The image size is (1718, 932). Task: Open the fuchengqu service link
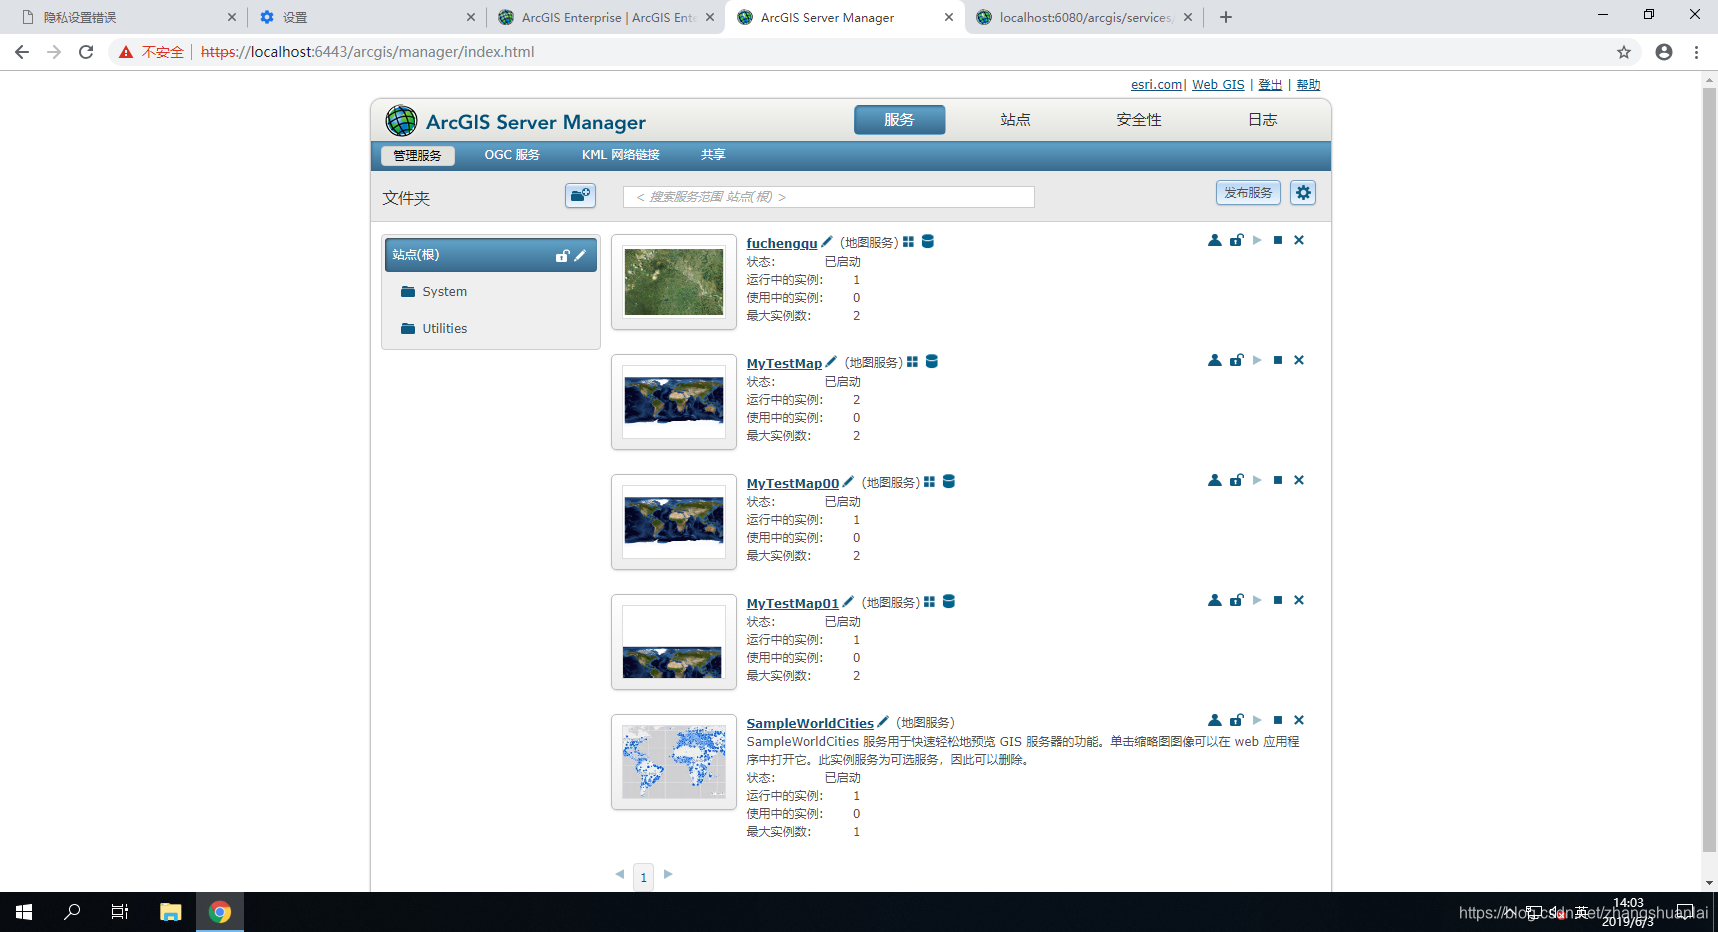coord(782,243)
